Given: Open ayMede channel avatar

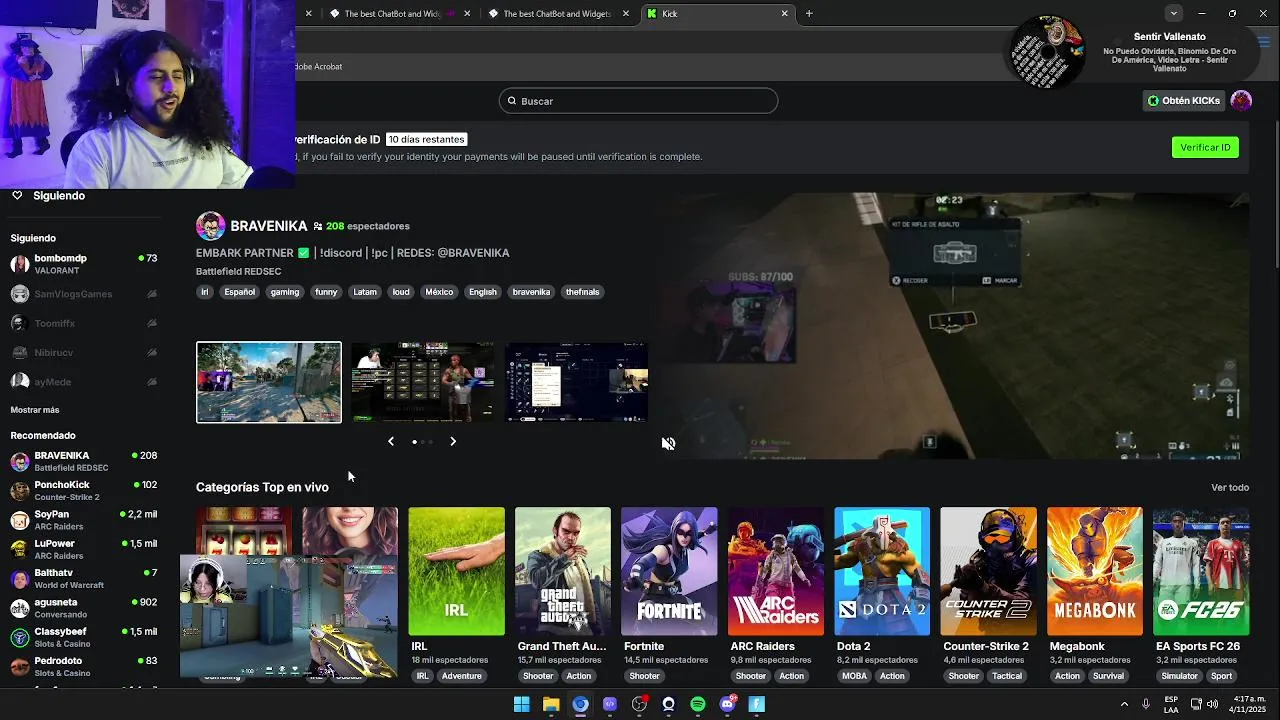Looking at the screenshot, I should (x=20, y=381).
